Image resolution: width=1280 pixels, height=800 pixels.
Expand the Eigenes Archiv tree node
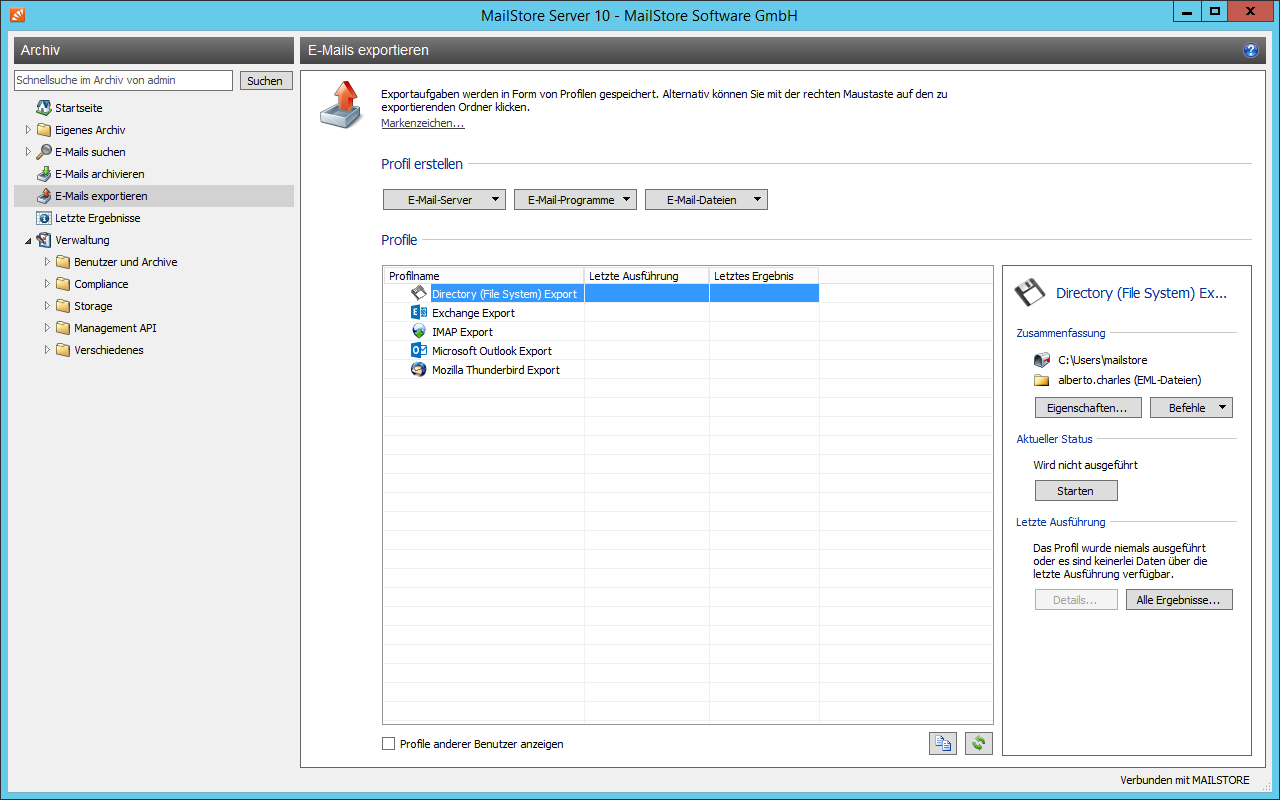coord(28,130)
